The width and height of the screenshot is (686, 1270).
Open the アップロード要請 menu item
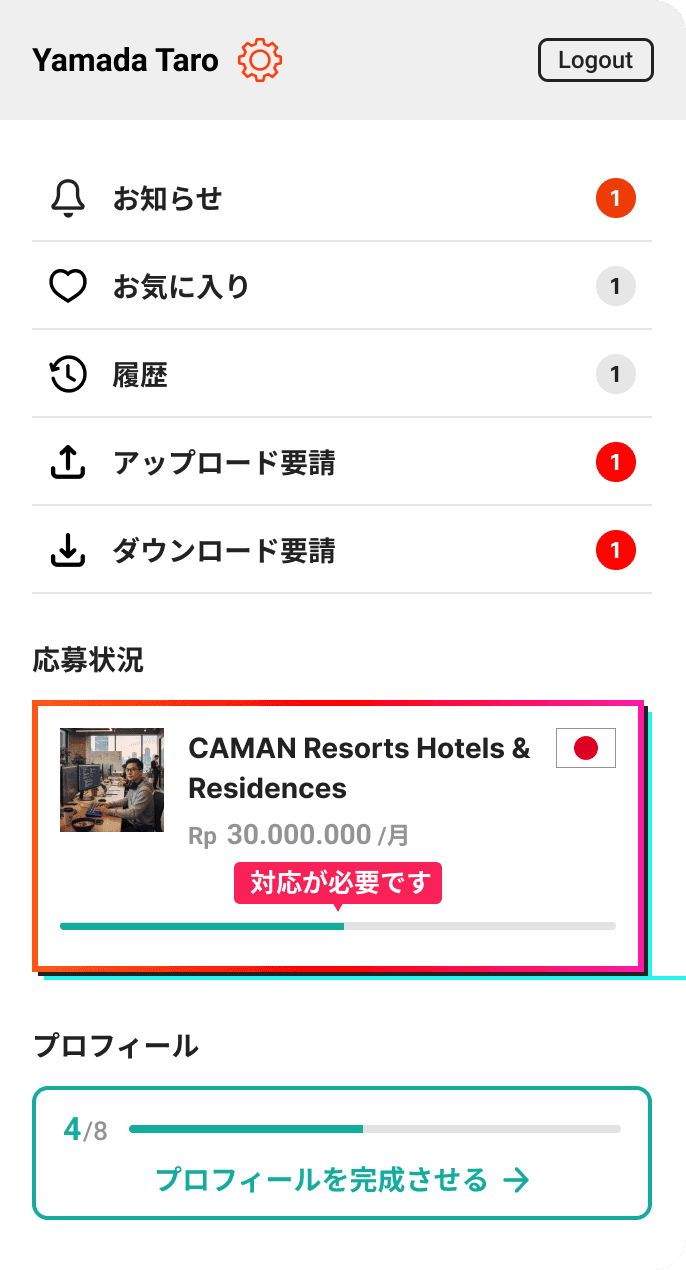click(x=342, y=463)
